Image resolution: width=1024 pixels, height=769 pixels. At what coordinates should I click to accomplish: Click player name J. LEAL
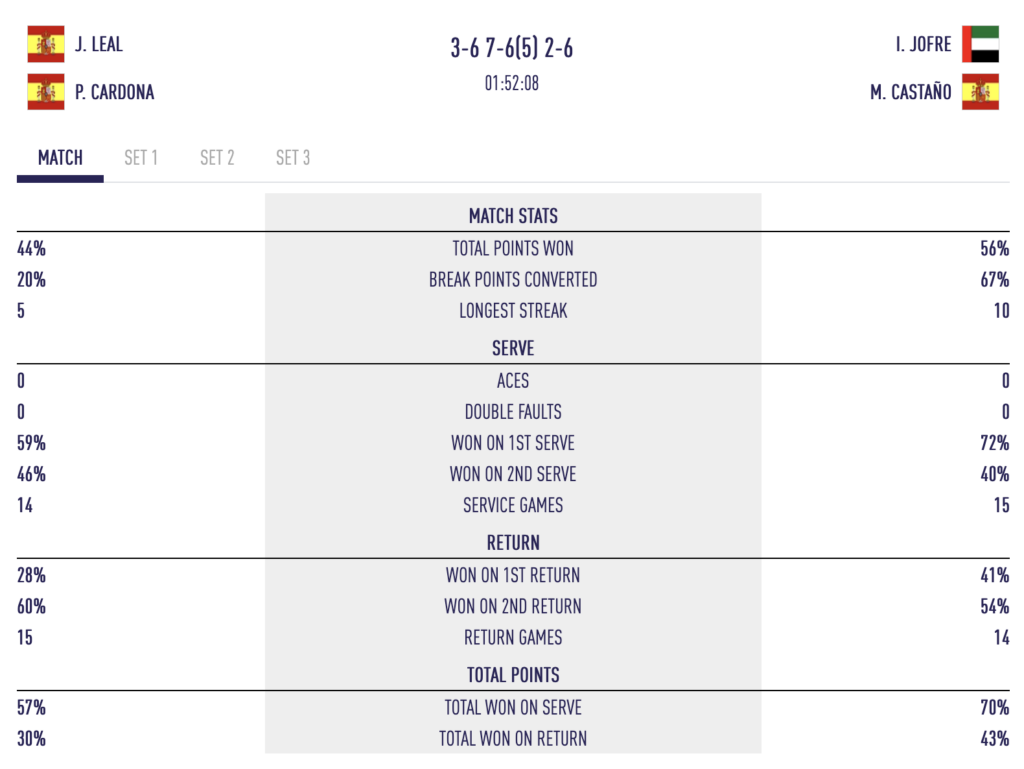tap(99, 44)
